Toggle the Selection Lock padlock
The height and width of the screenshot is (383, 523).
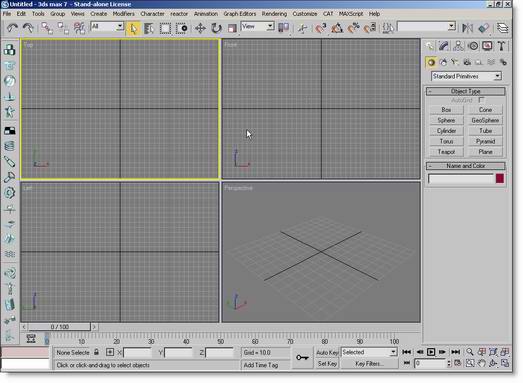click(96, 352)
